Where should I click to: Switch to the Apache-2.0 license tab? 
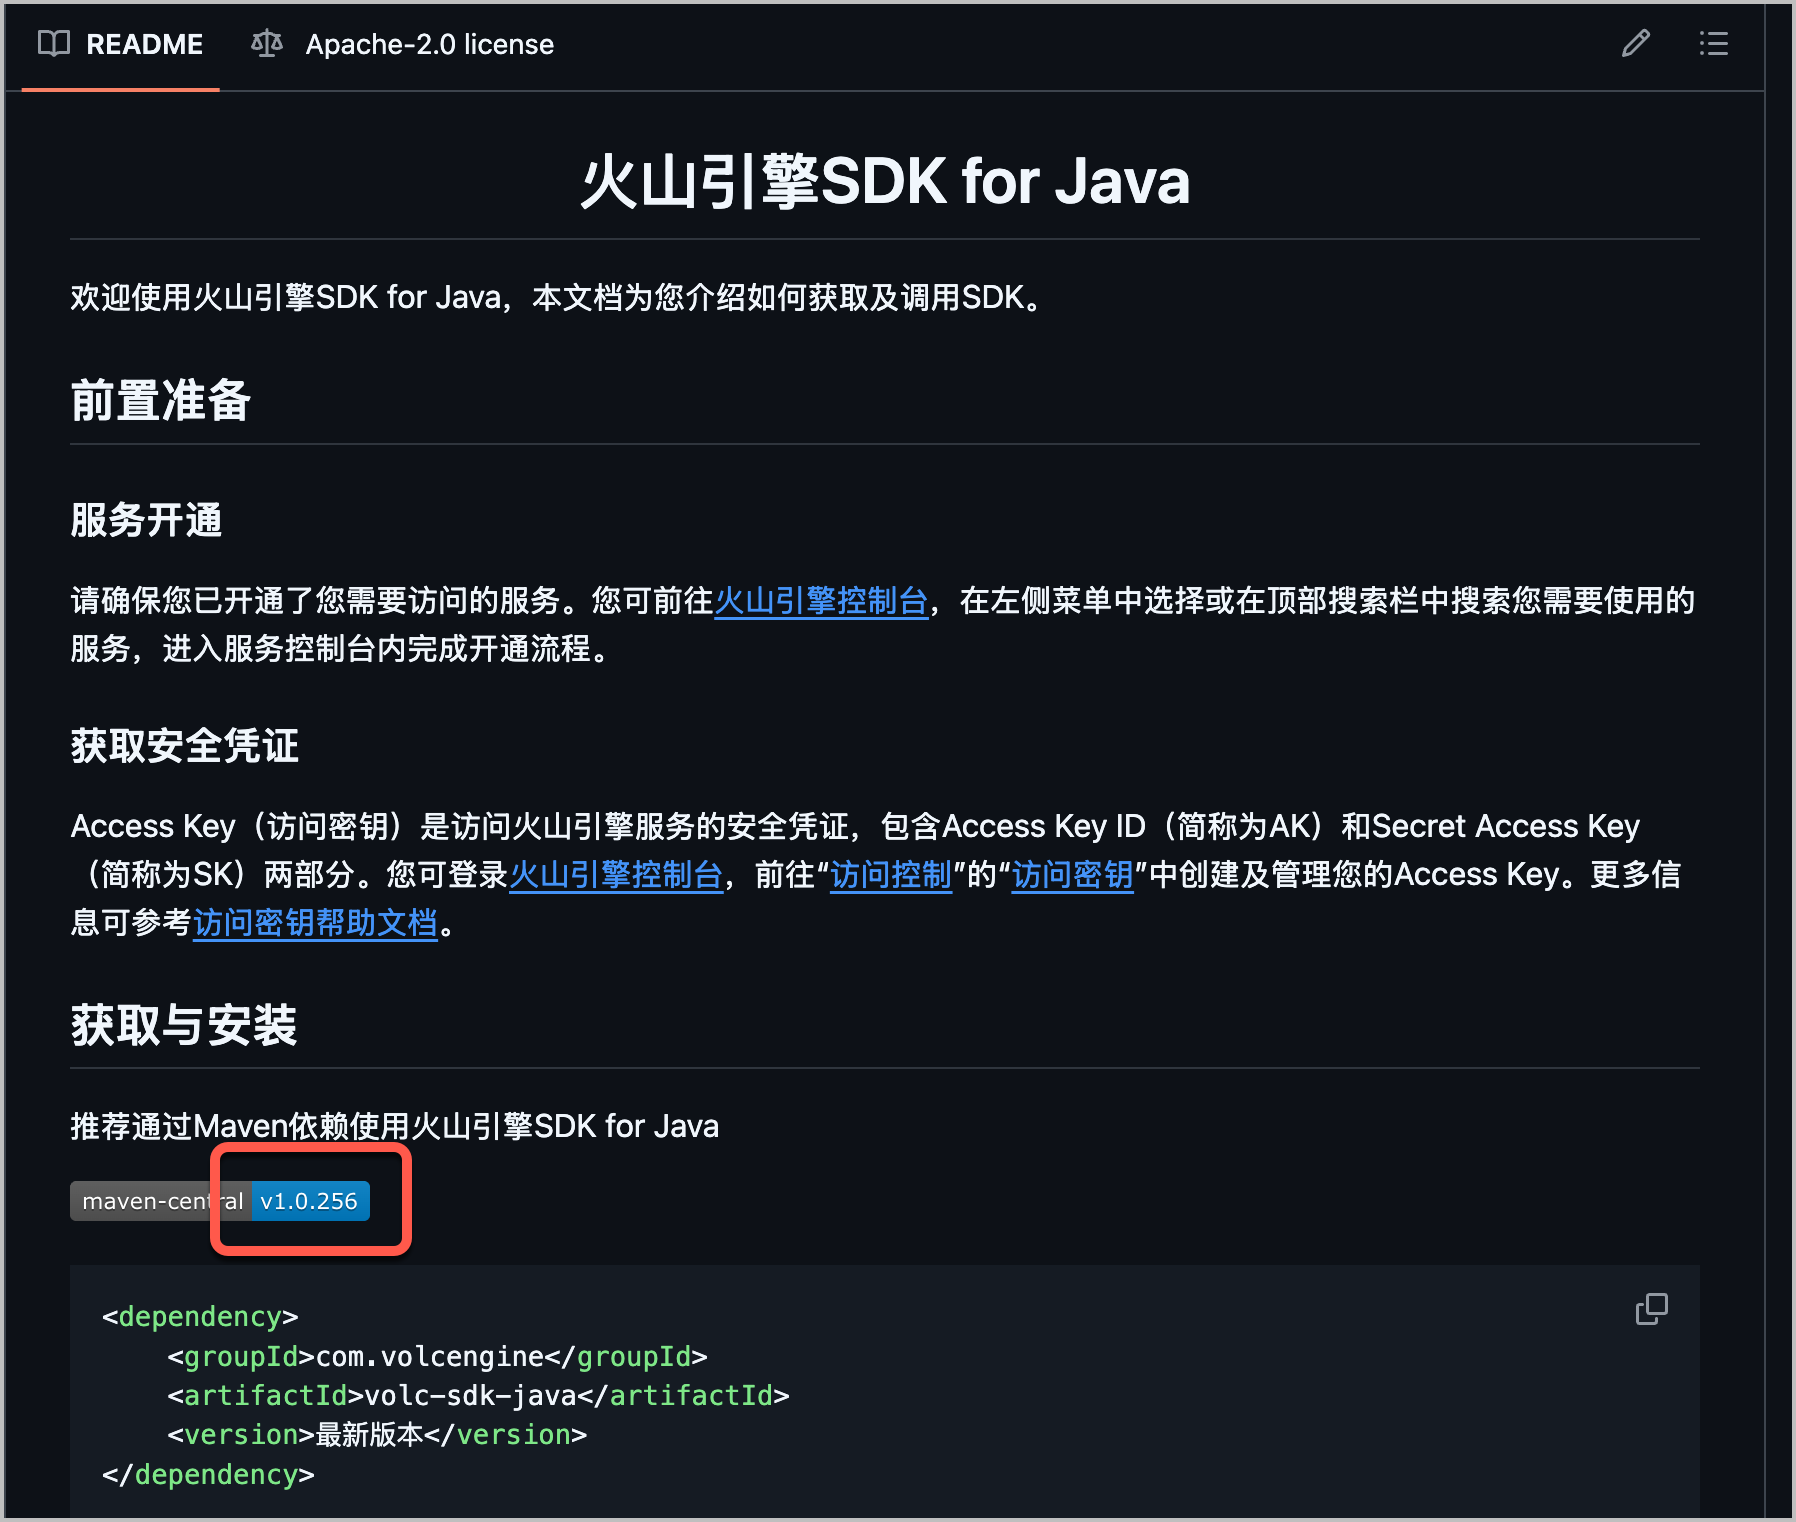[x=402, y=45]
